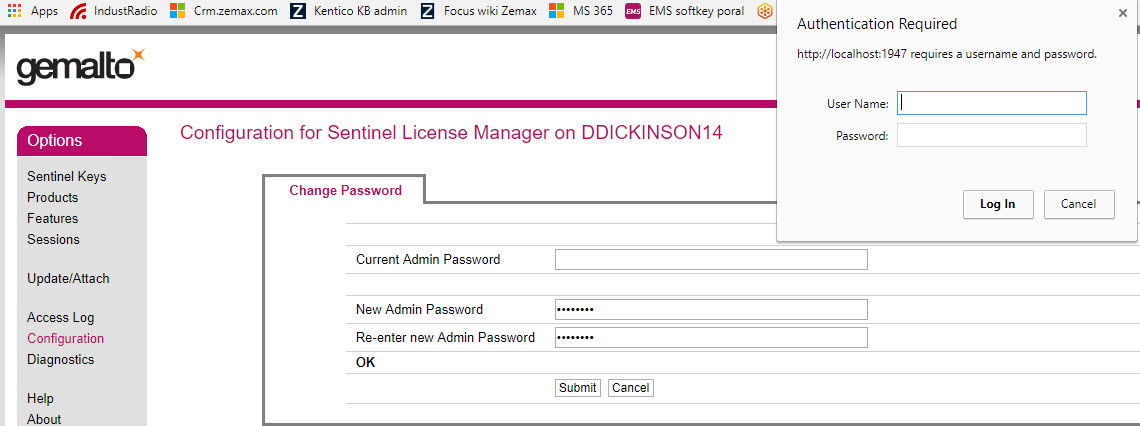Open the IndustRadio bookmark icon

pos(78,11)
